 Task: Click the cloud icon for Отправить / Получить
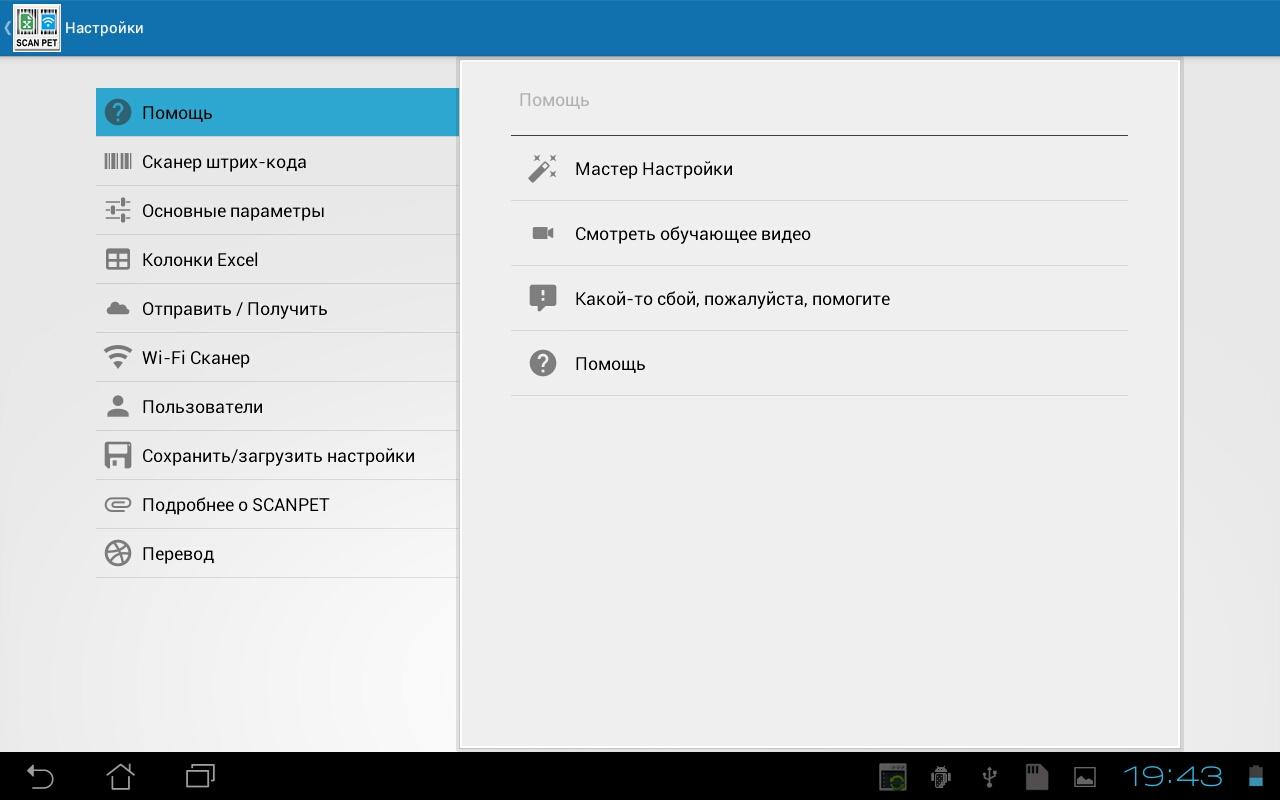point(118,308)
